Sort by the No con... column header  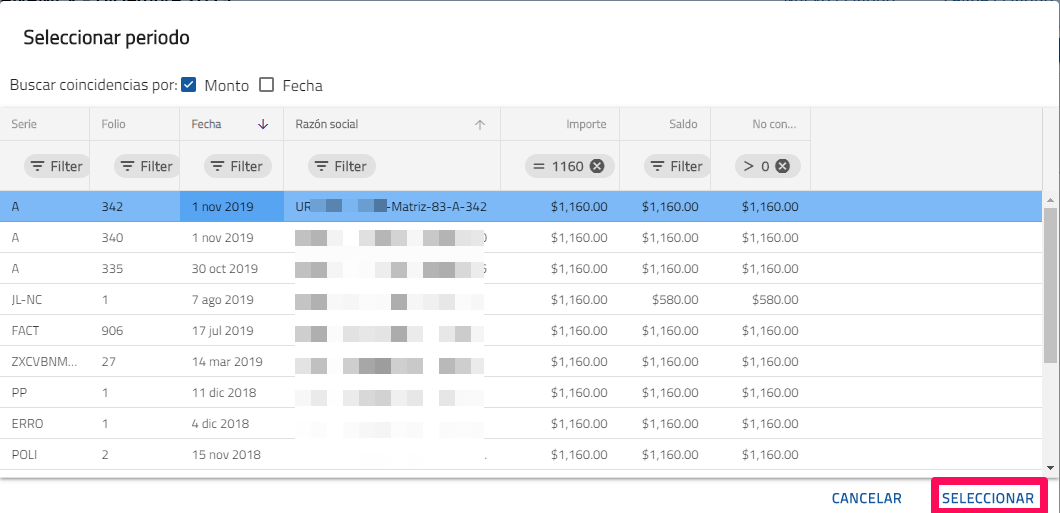click(774, 124)
